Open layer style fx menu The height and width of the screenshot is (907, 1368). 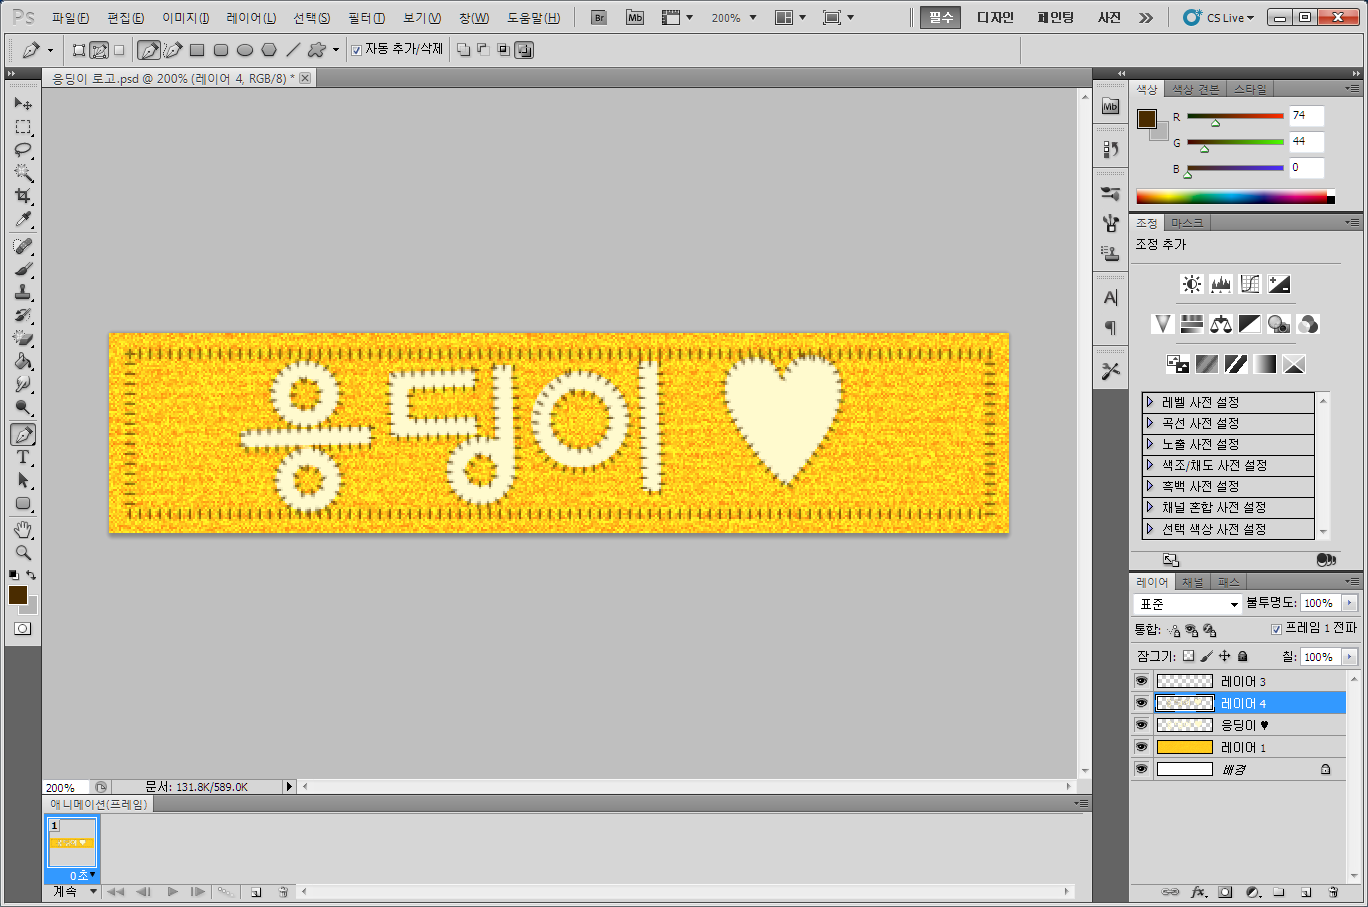point(1198,891)
